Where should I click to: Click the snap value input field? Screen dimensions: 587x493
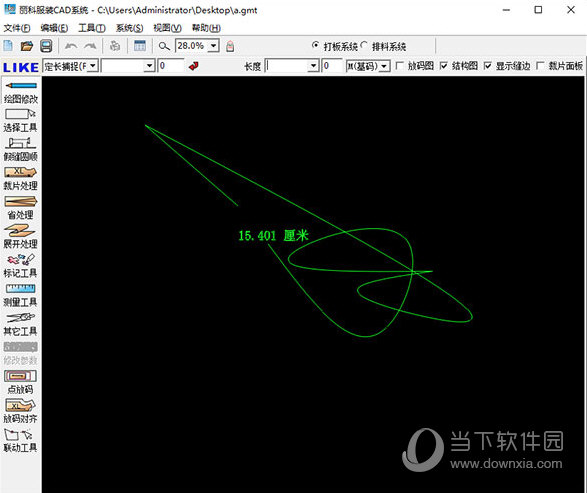click(171, 66)
